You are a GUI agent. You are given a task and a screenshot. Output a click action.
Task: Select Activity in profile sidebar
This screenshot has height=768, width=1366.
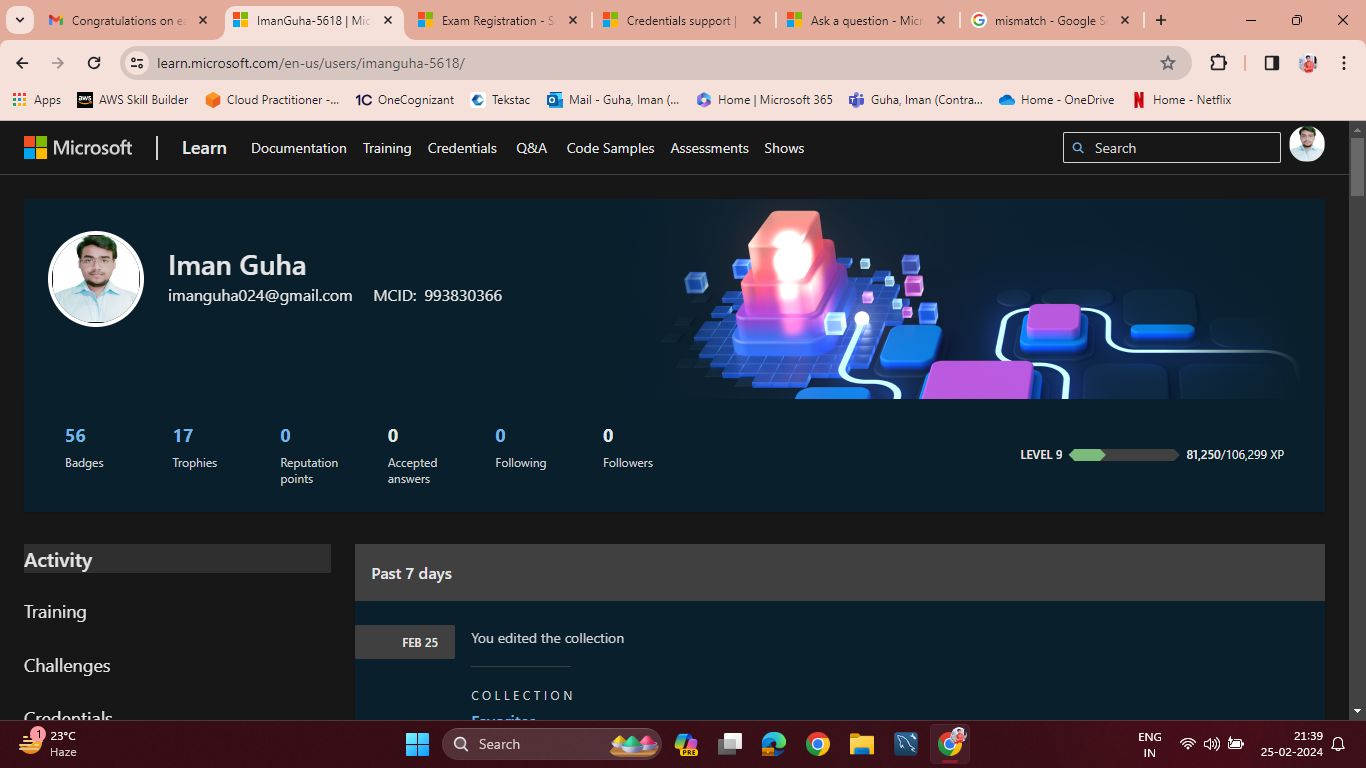[x=177, y=559]
